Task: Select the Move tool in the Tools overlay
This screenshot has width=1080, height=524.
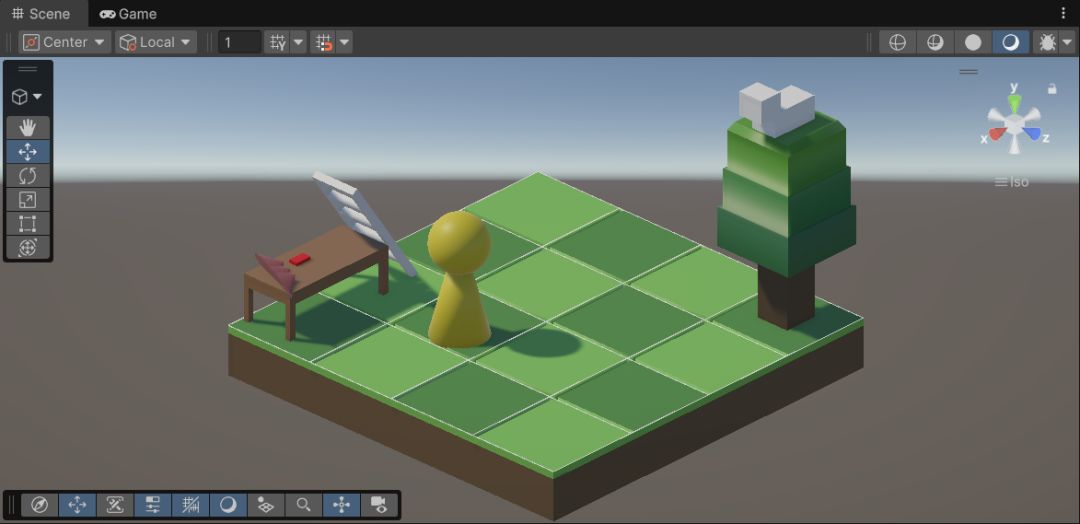Action: coord(28,151)
